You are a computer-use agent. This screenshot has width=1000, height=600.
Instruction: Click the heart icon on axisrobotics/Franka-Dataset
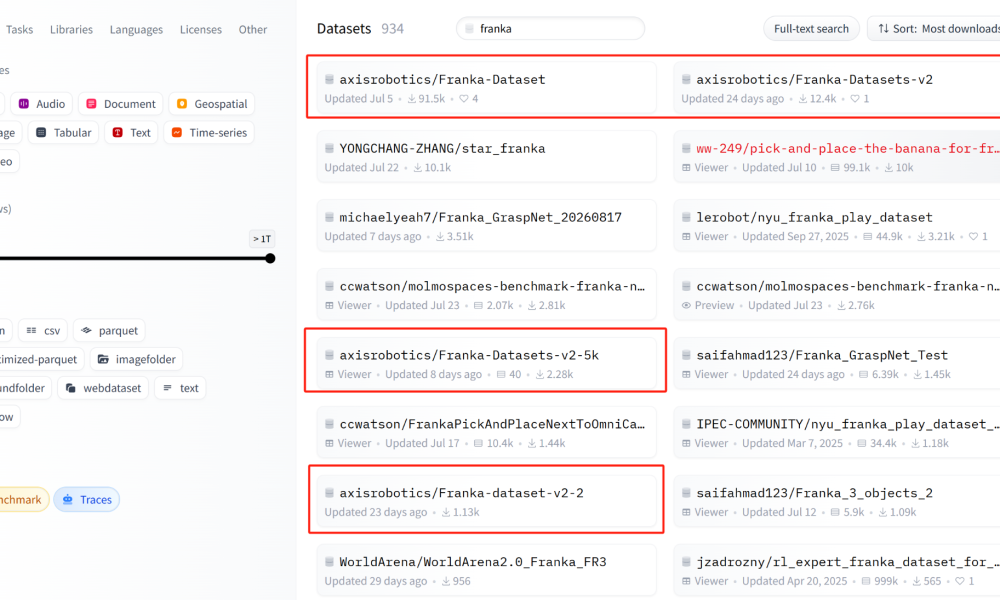point(464,99)
